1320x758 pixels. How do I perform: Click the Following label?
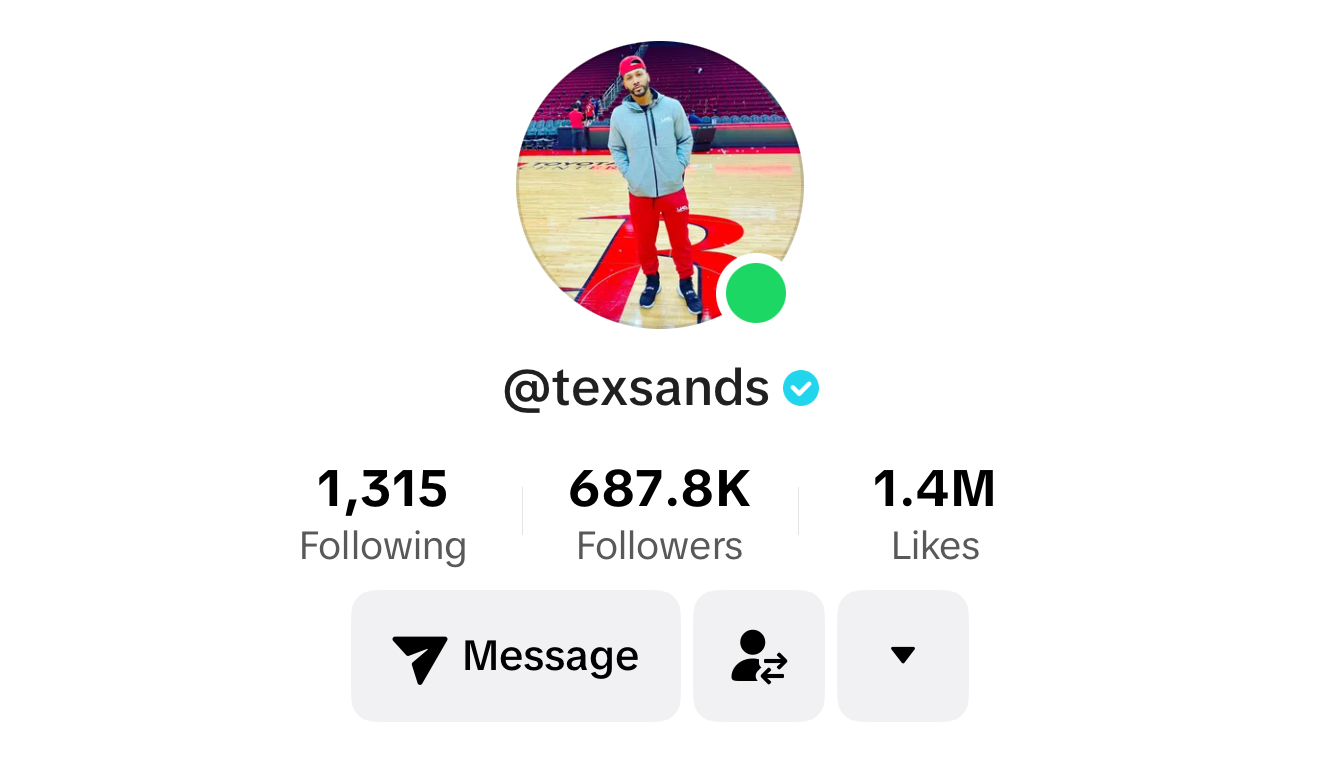[383, 546]
